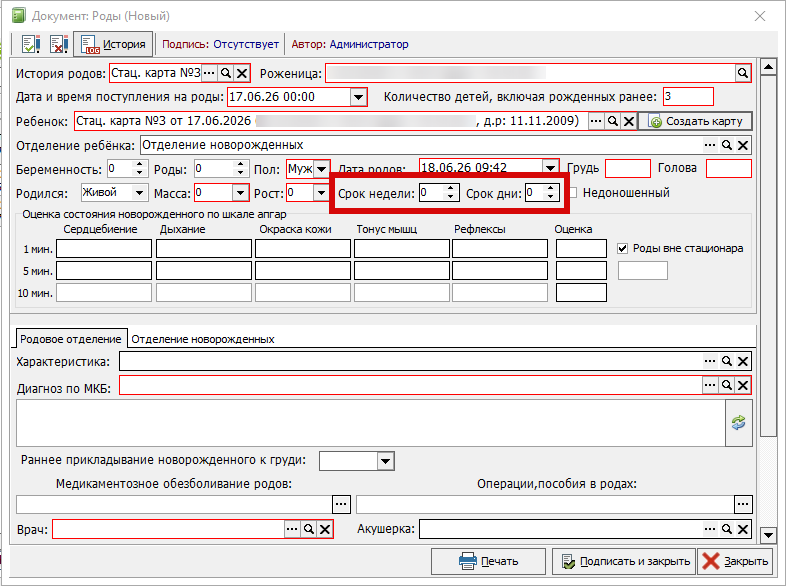
Task: Click the sign document icon in toolbar
Action: click(31, 44)
